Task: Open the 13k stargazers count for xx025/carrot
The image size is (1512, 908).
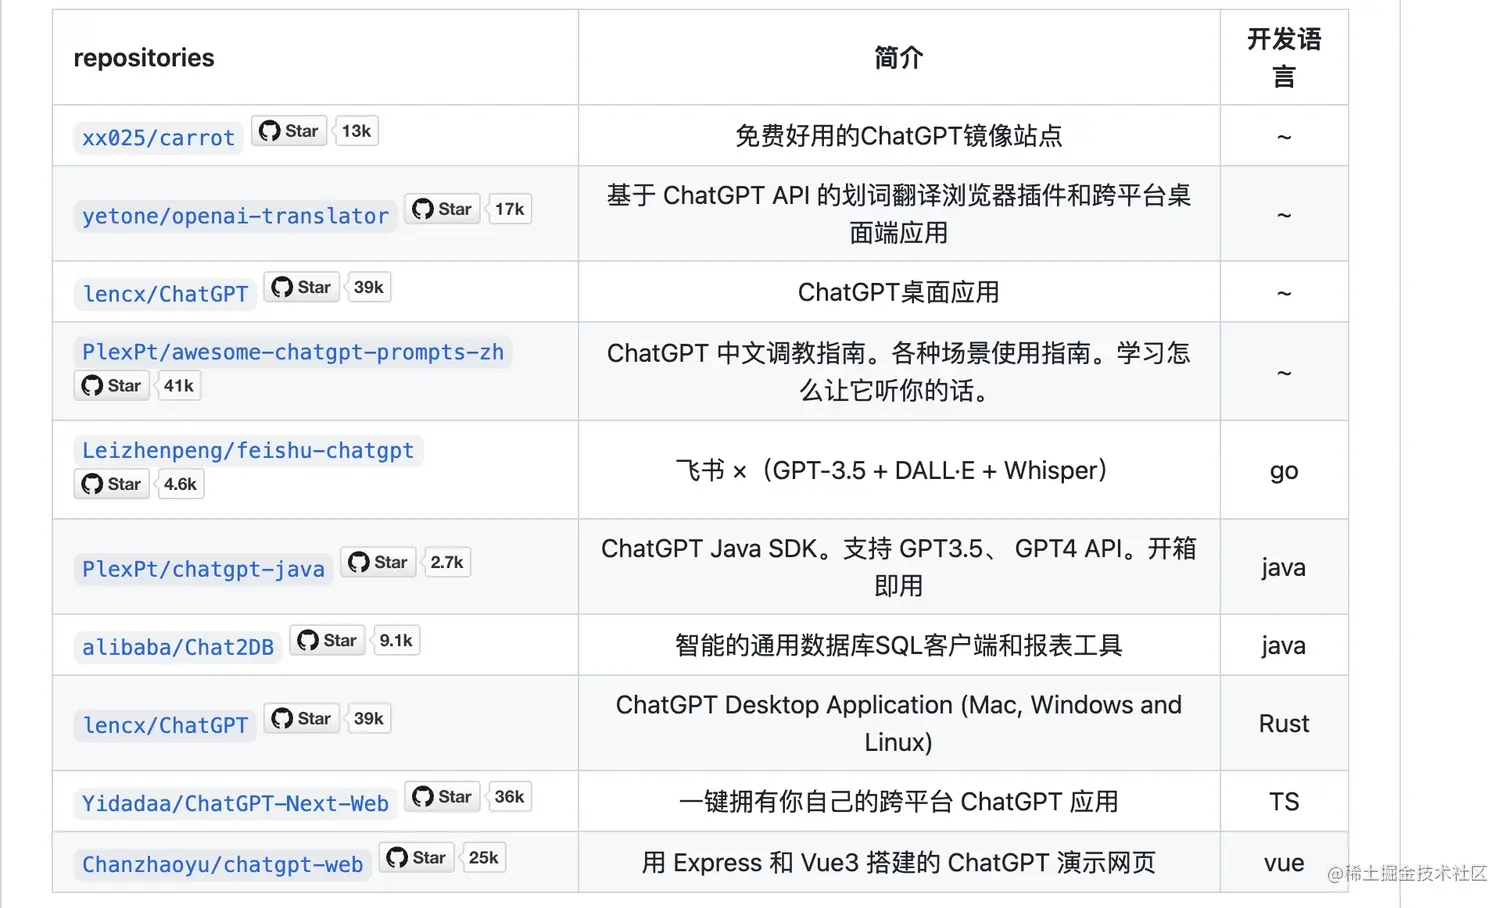Action: 356,131
